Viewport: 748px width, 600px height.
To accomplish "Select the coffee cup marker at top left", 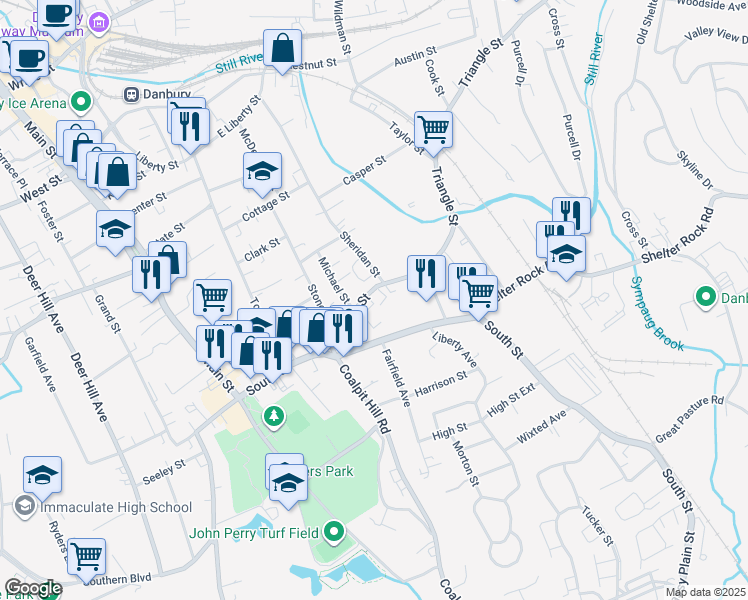I will click(59, 14).
